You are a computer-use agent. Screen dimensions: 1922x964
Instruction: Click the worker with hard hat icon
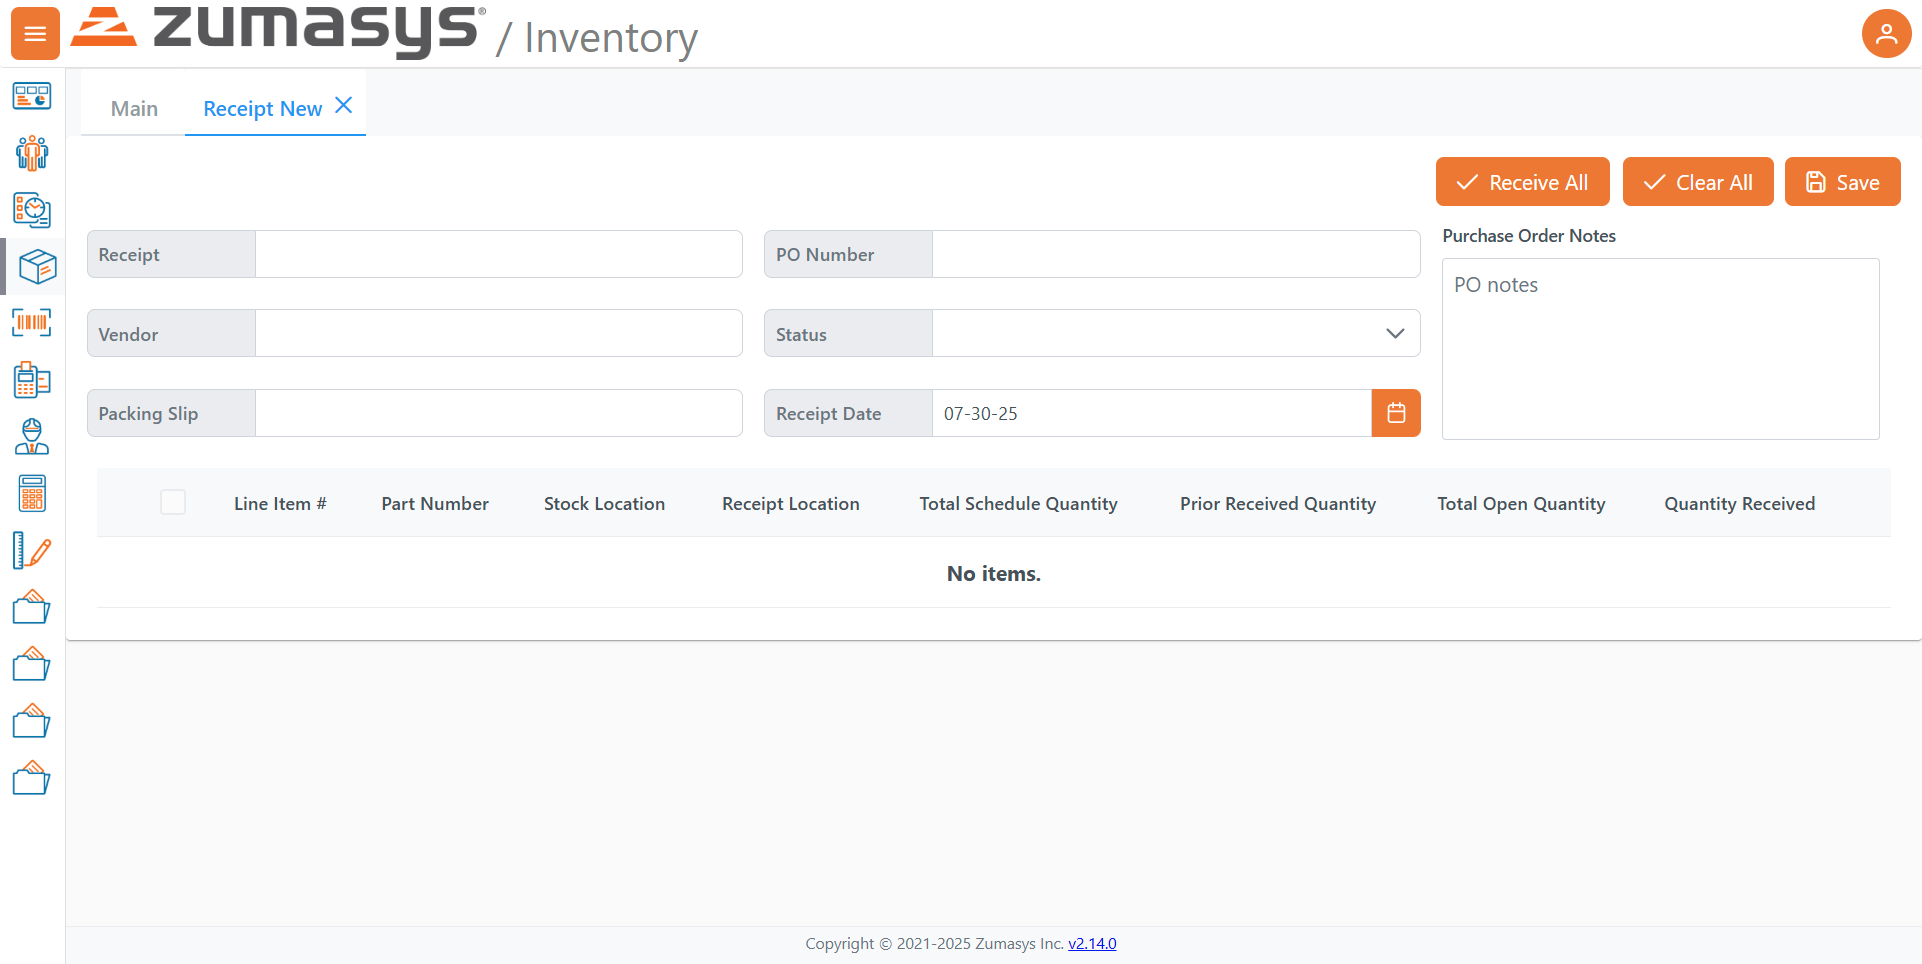point(32,437)
